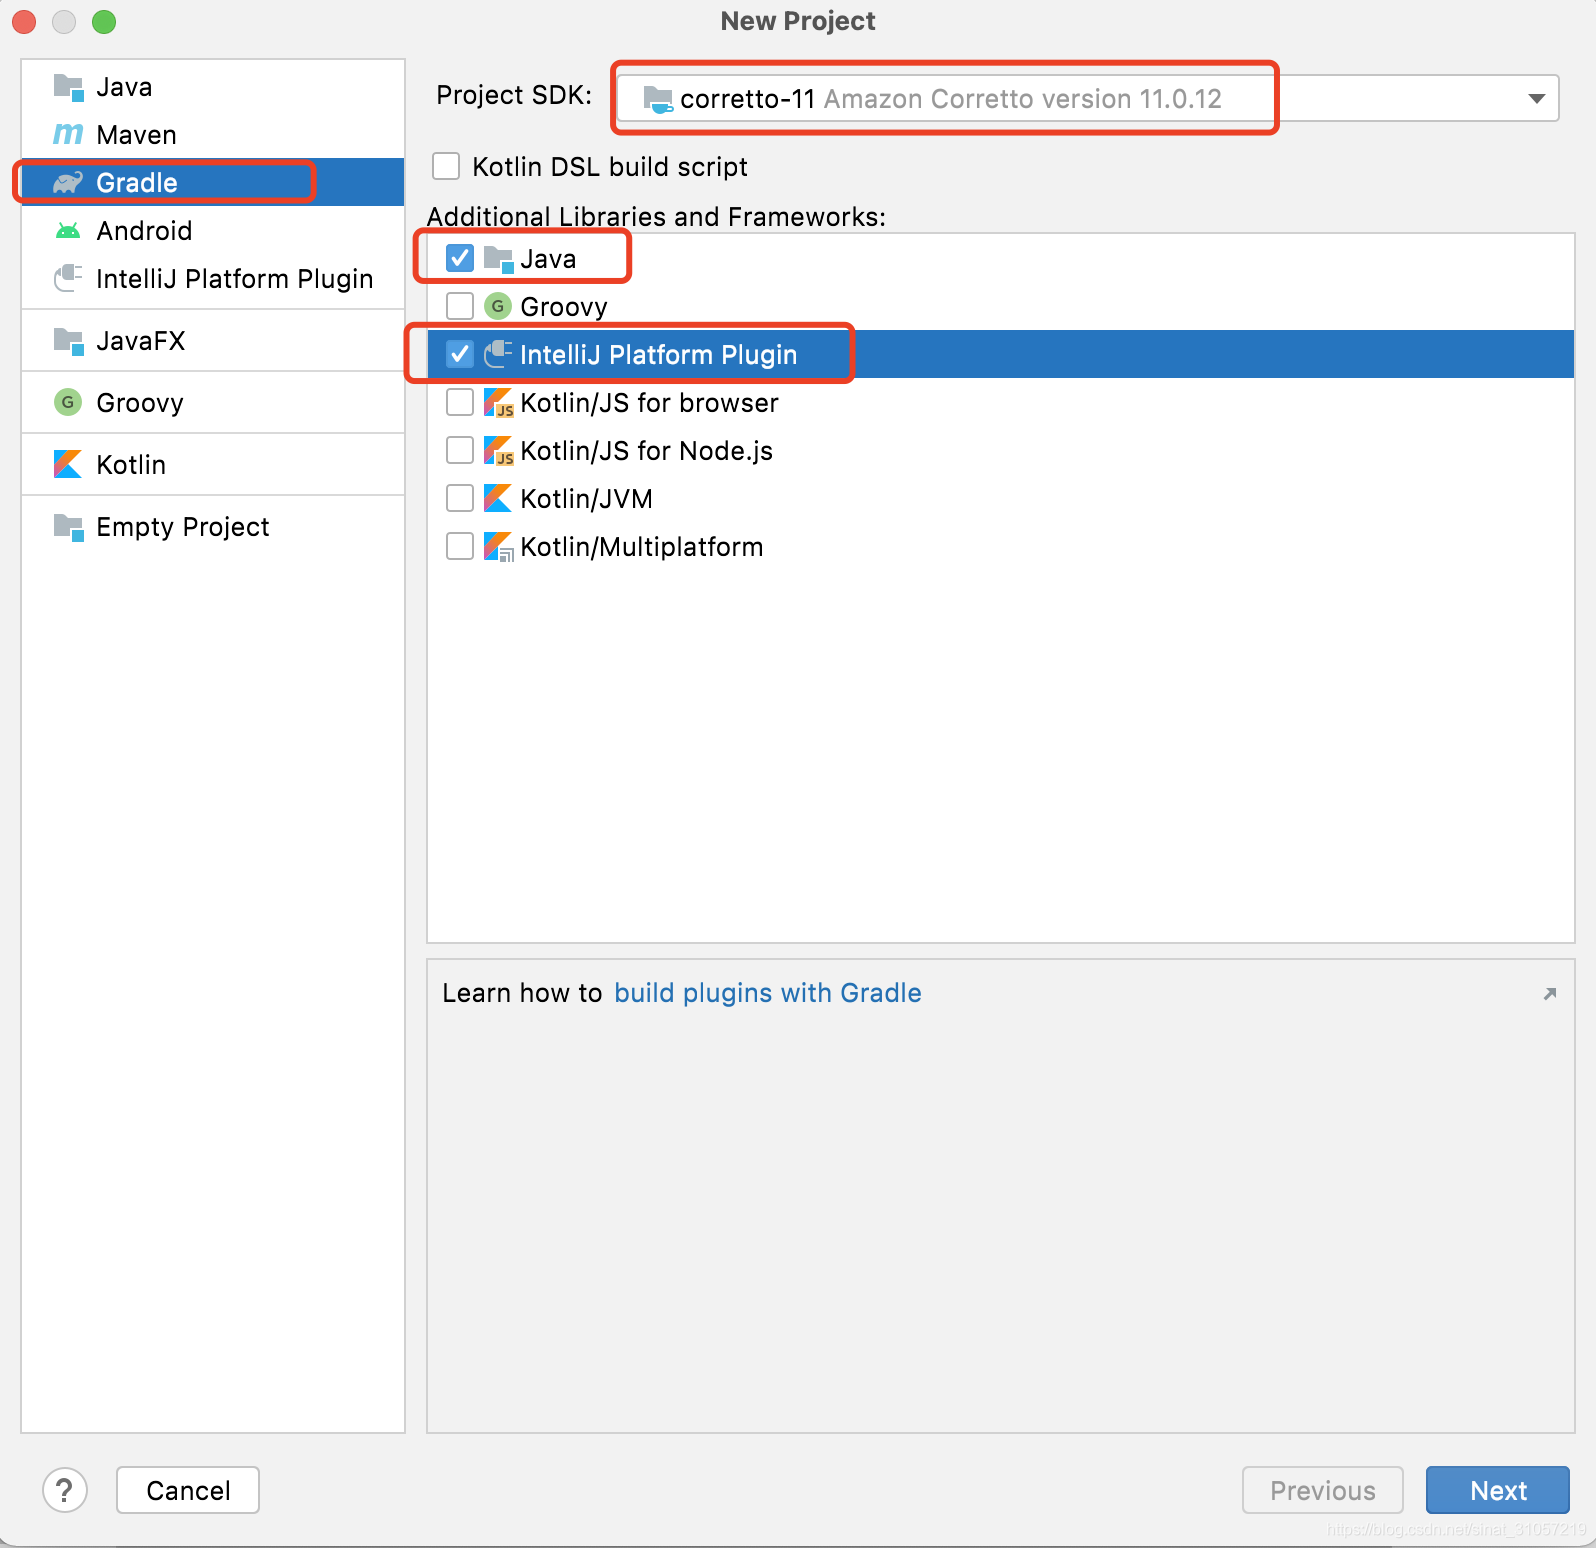Select IntelliJ Platform Plugin in sidebar
Viewport: 1596px width, 1548px height.
[x=213, y=279]
